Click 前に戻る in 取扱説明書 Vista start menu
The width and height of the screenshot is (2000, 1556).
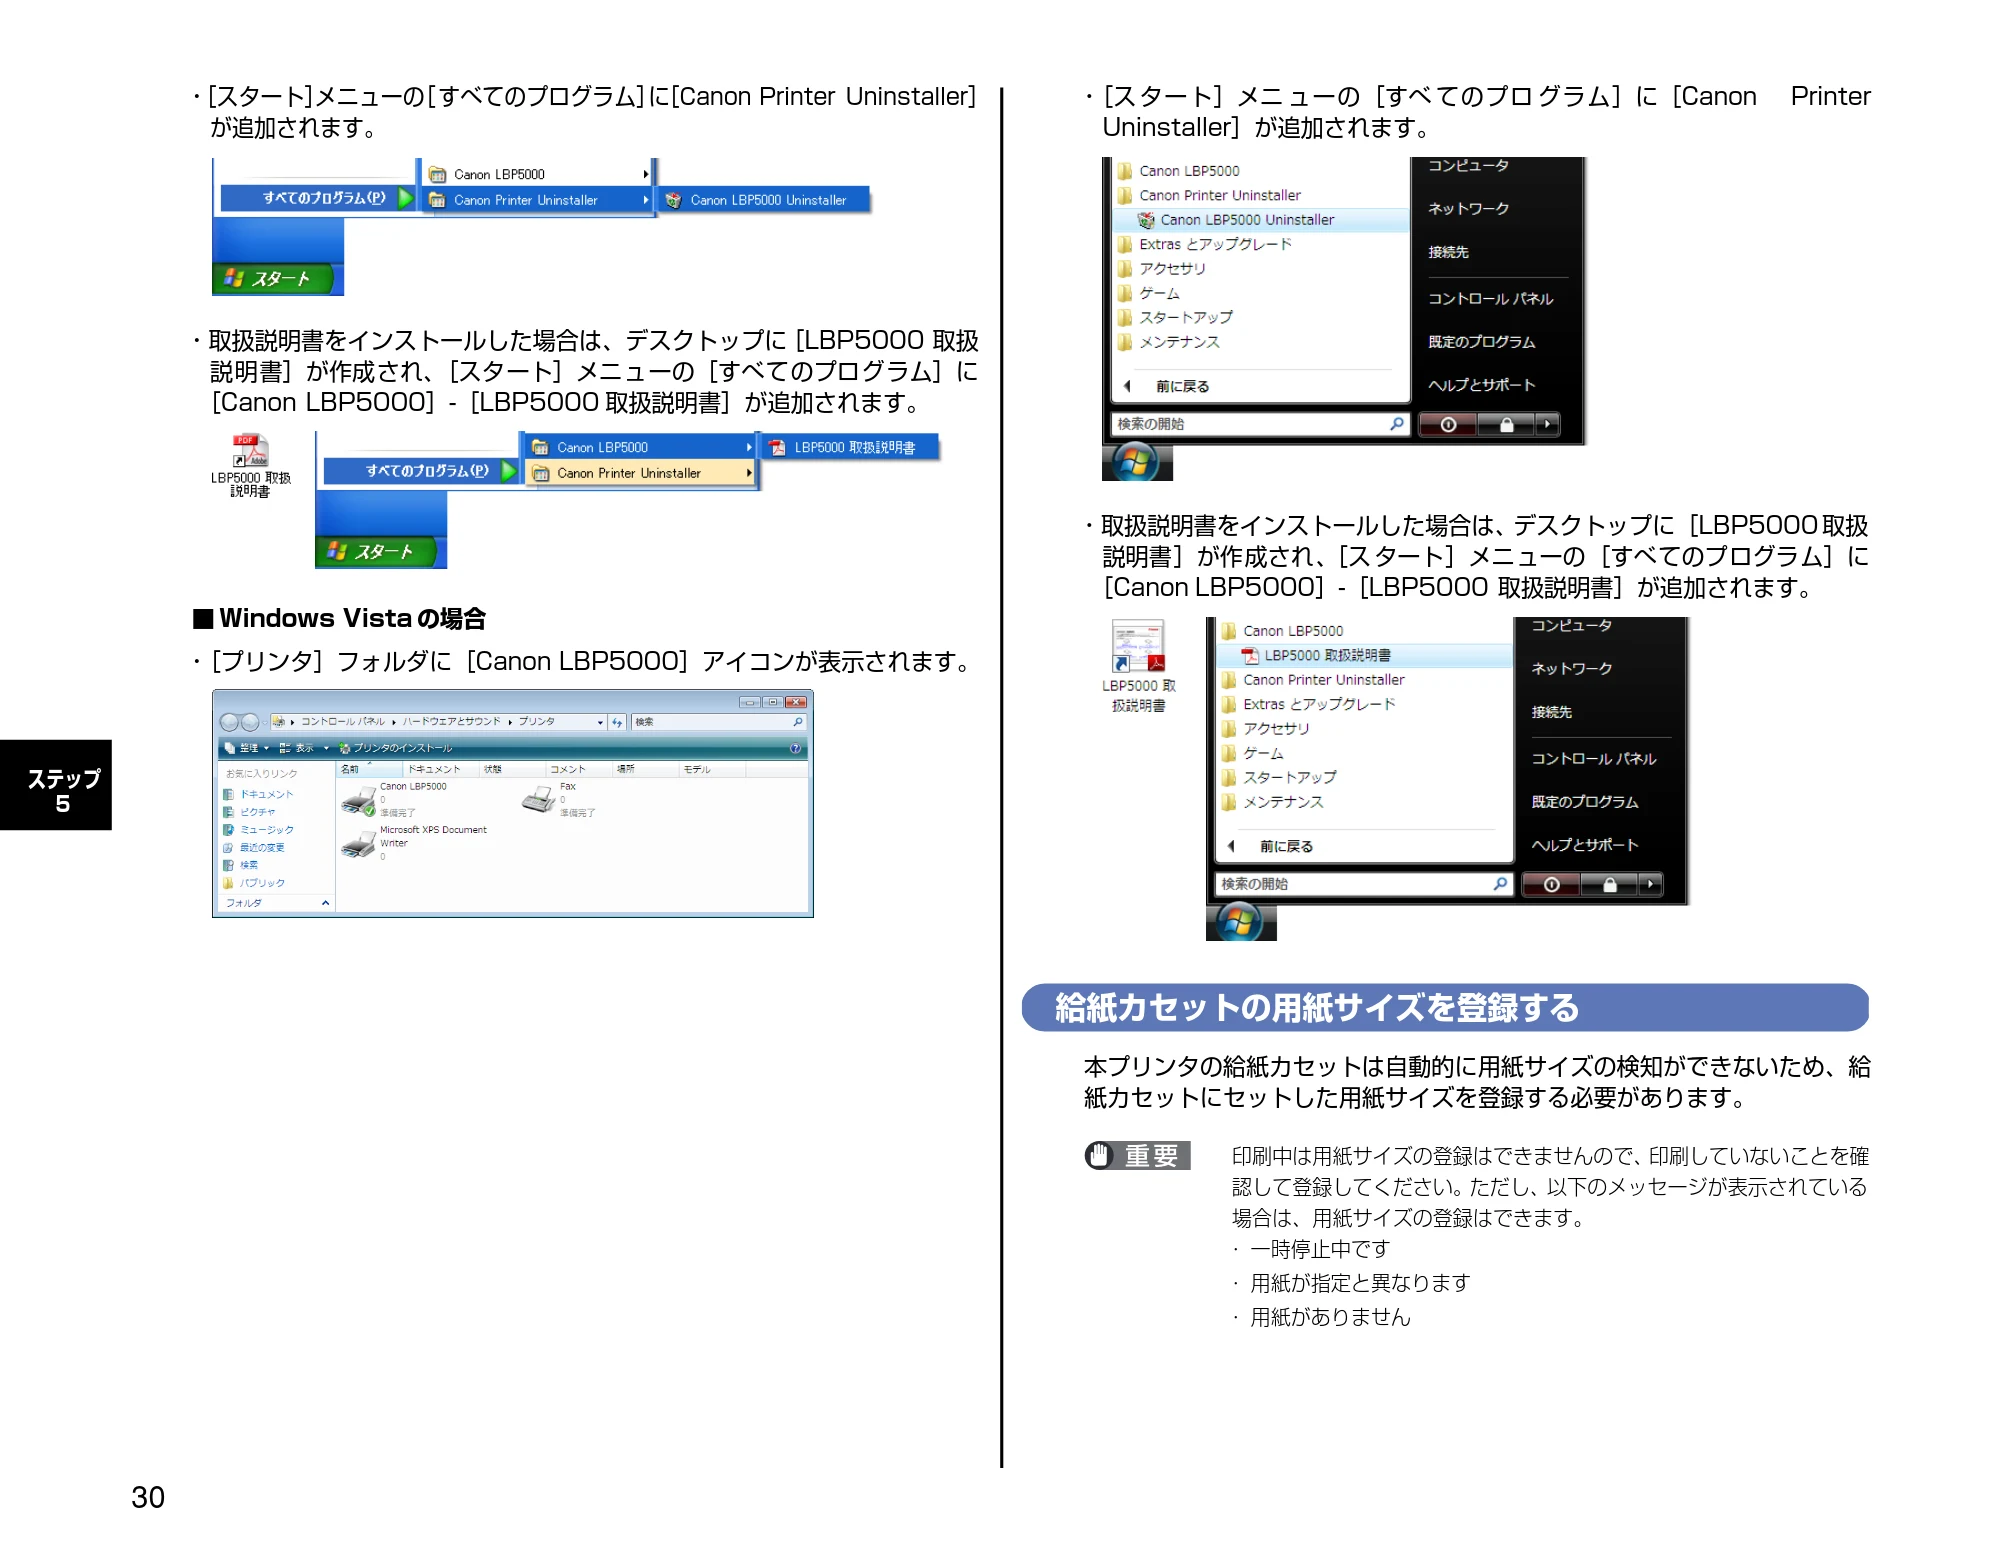click(x=1271, y=846)
